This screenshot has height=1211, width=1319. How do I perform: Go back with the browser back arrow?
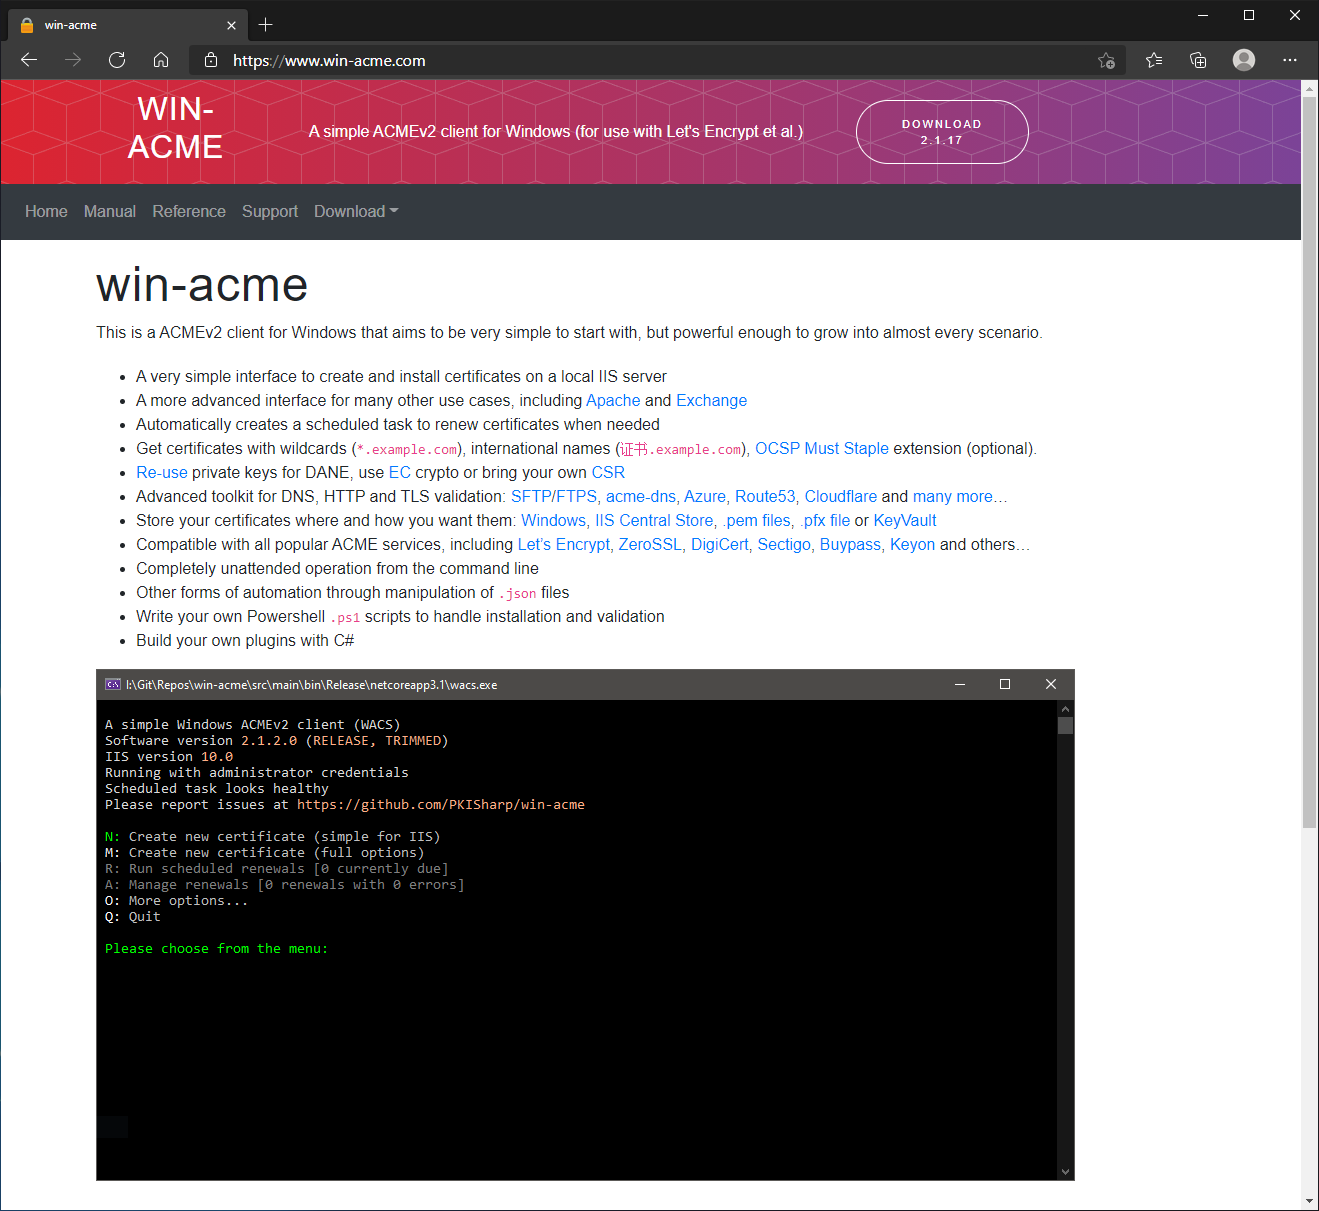coord(29,60)
